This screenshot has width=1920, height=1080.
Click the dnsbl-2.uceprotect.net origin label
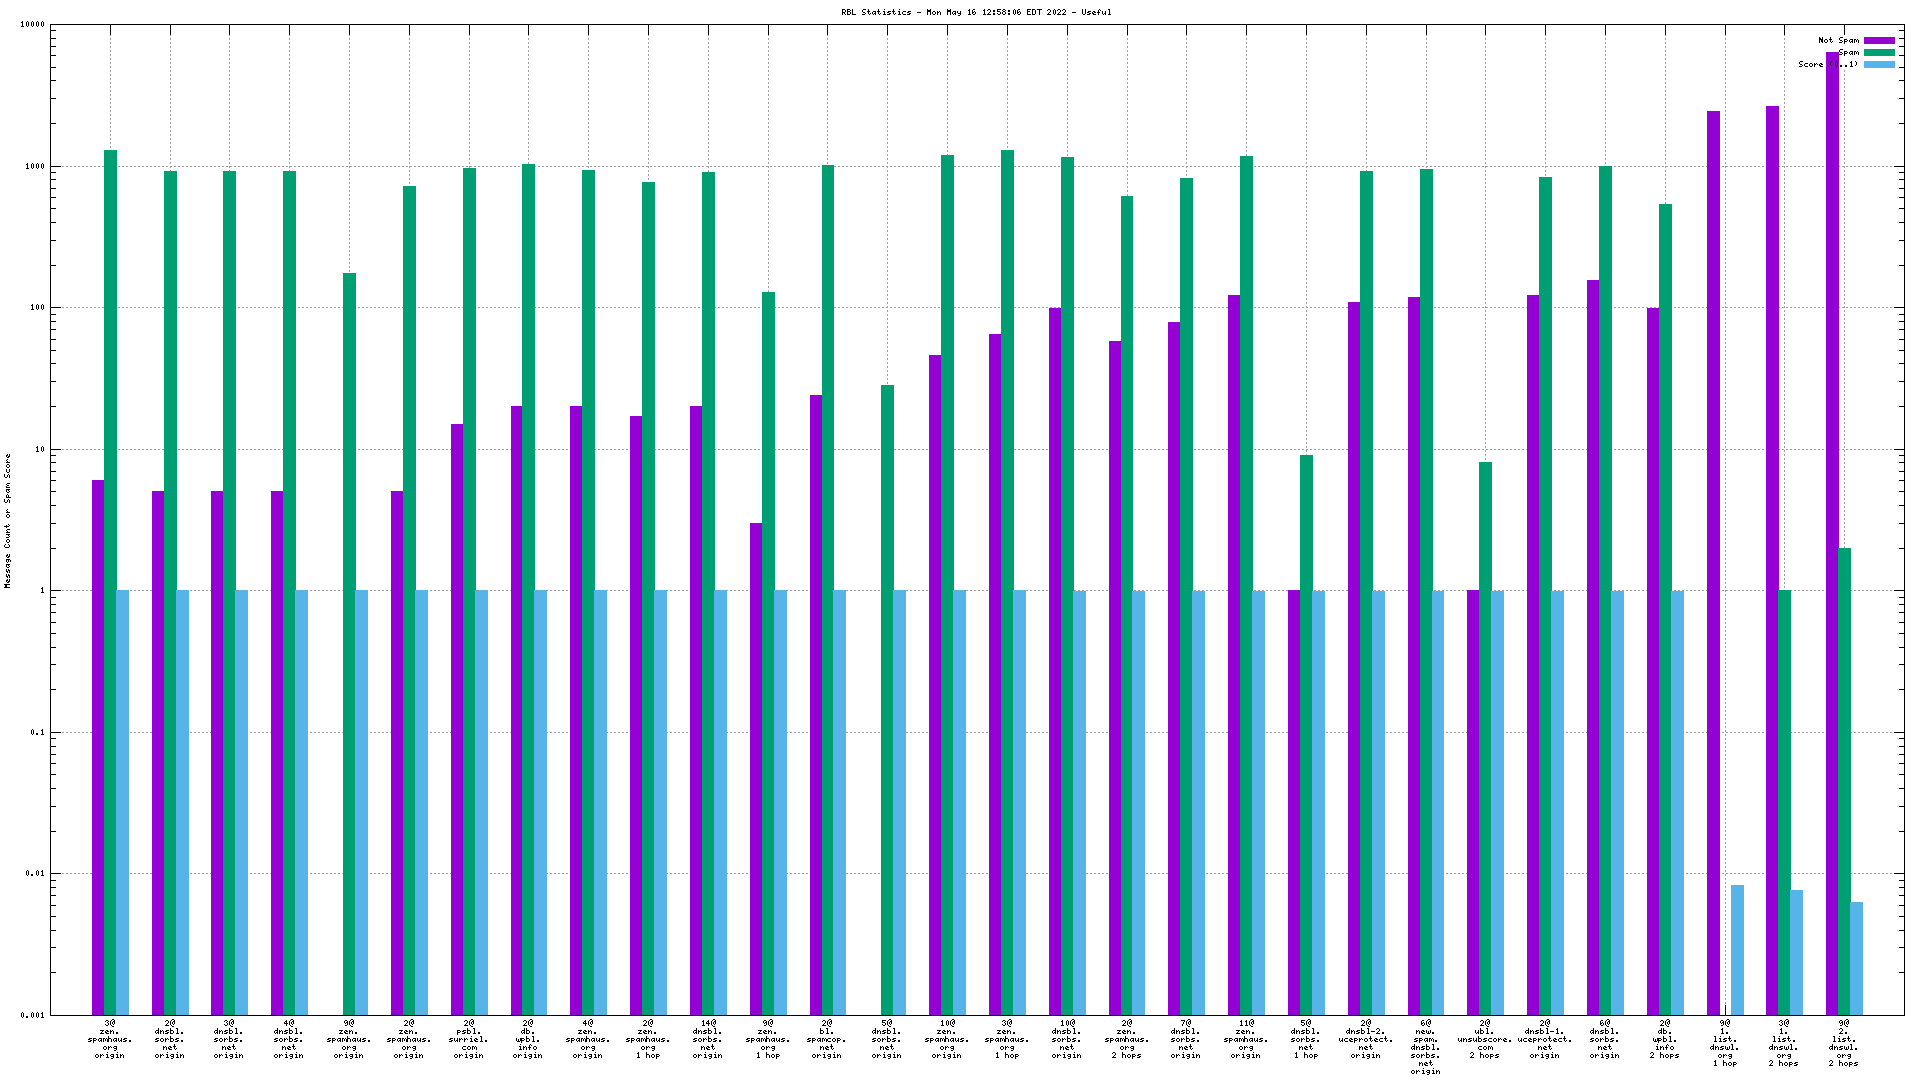[x=1365, y=1039]
